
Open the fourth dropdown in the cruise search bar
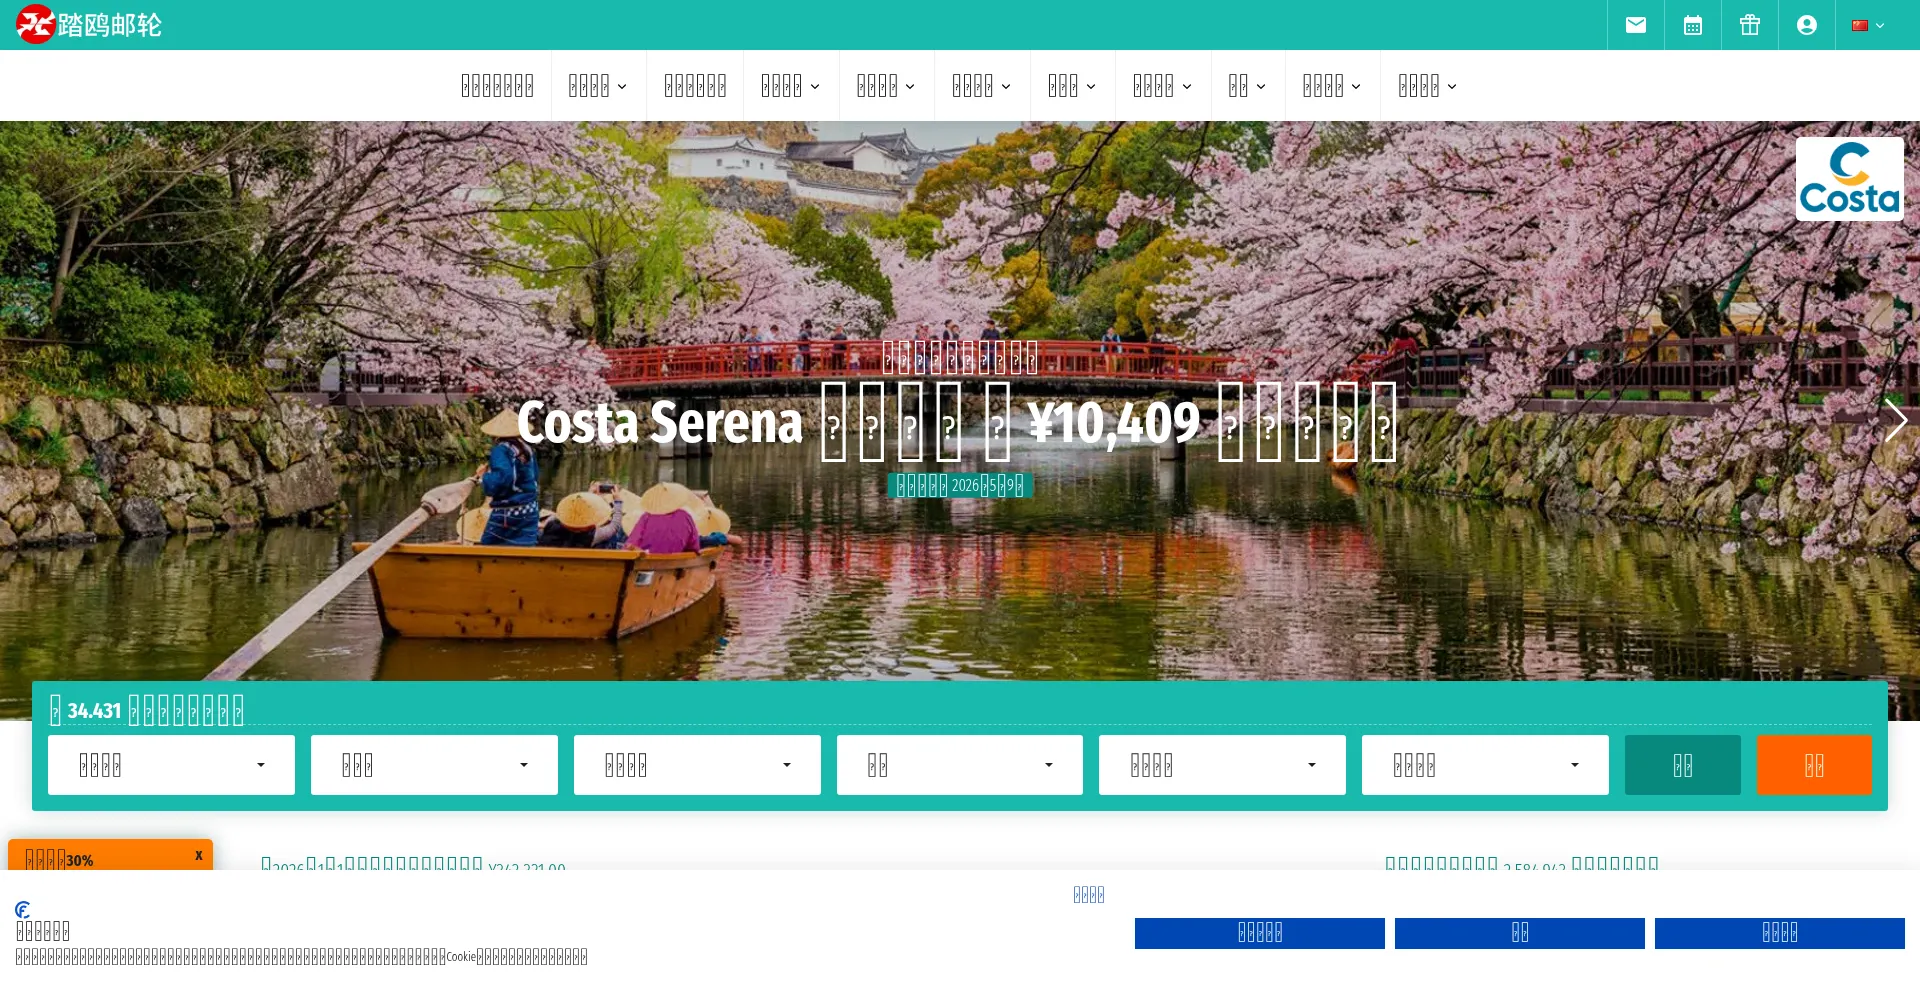[x=960, y=765]
